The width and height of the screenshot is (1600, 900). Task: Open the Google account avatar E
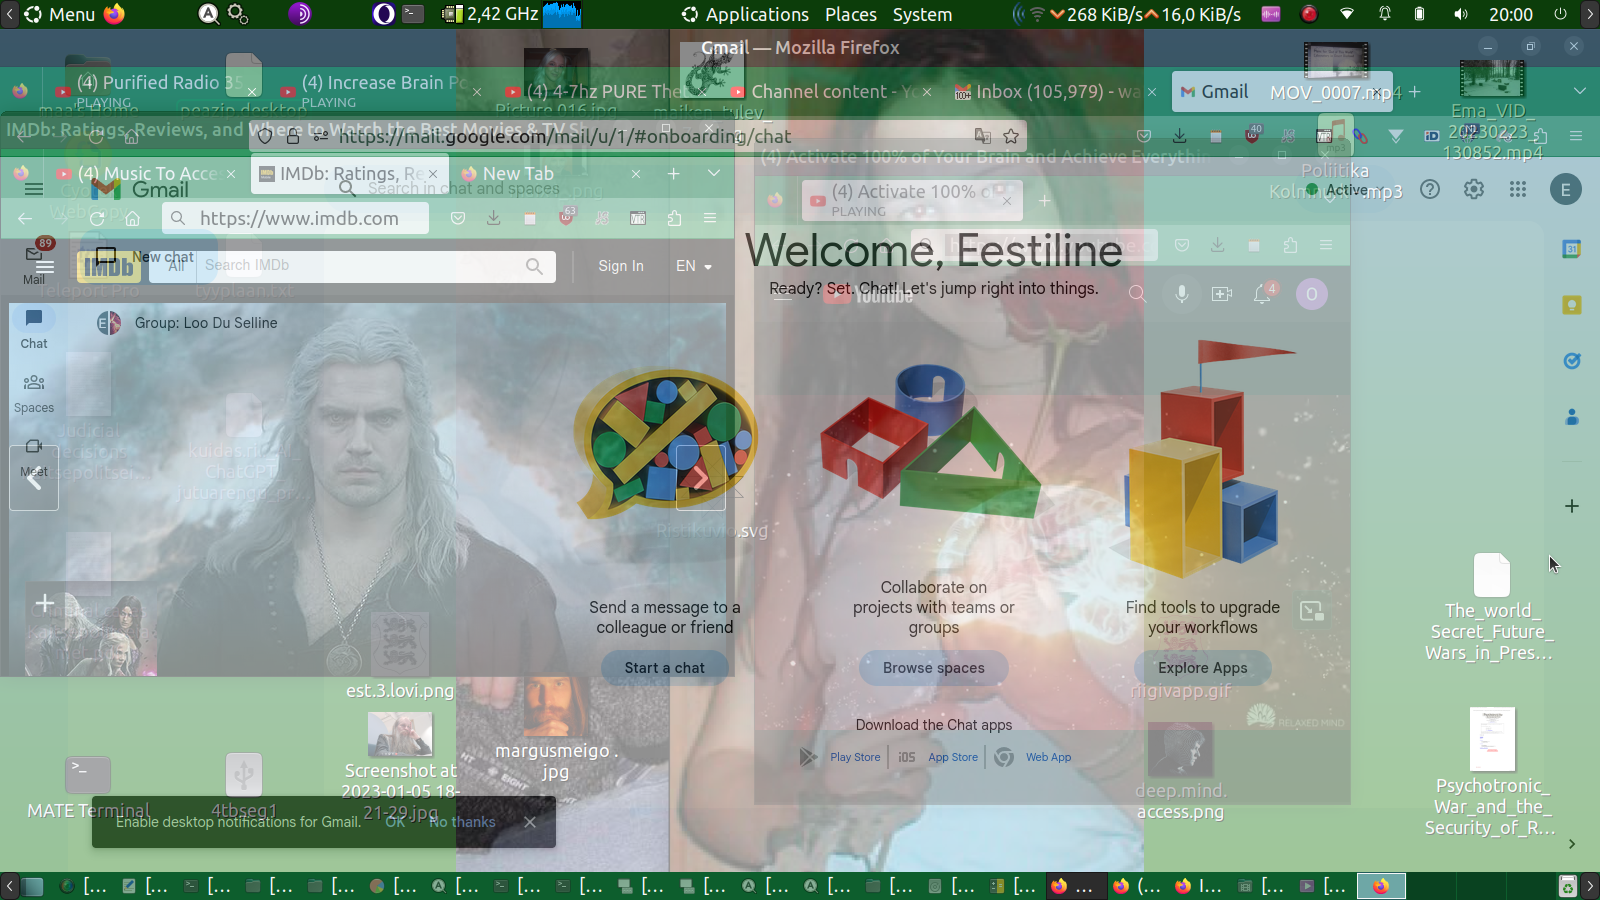1566,190
